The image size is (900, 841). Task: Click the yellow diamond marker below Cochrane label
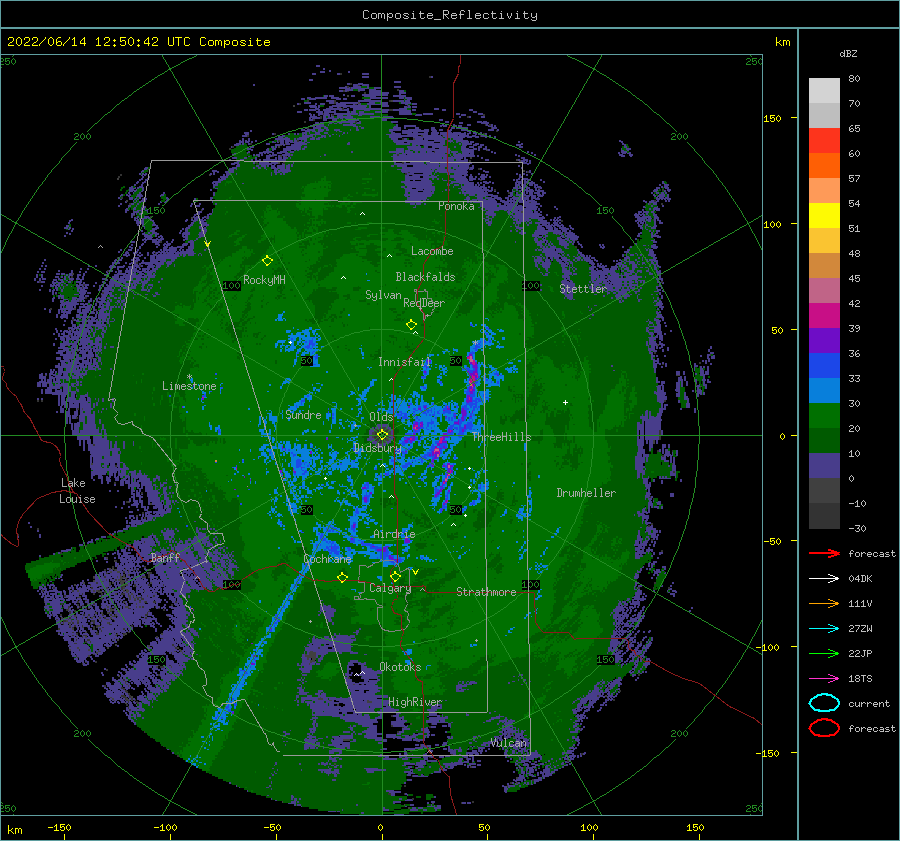click(x=343, y=577)
